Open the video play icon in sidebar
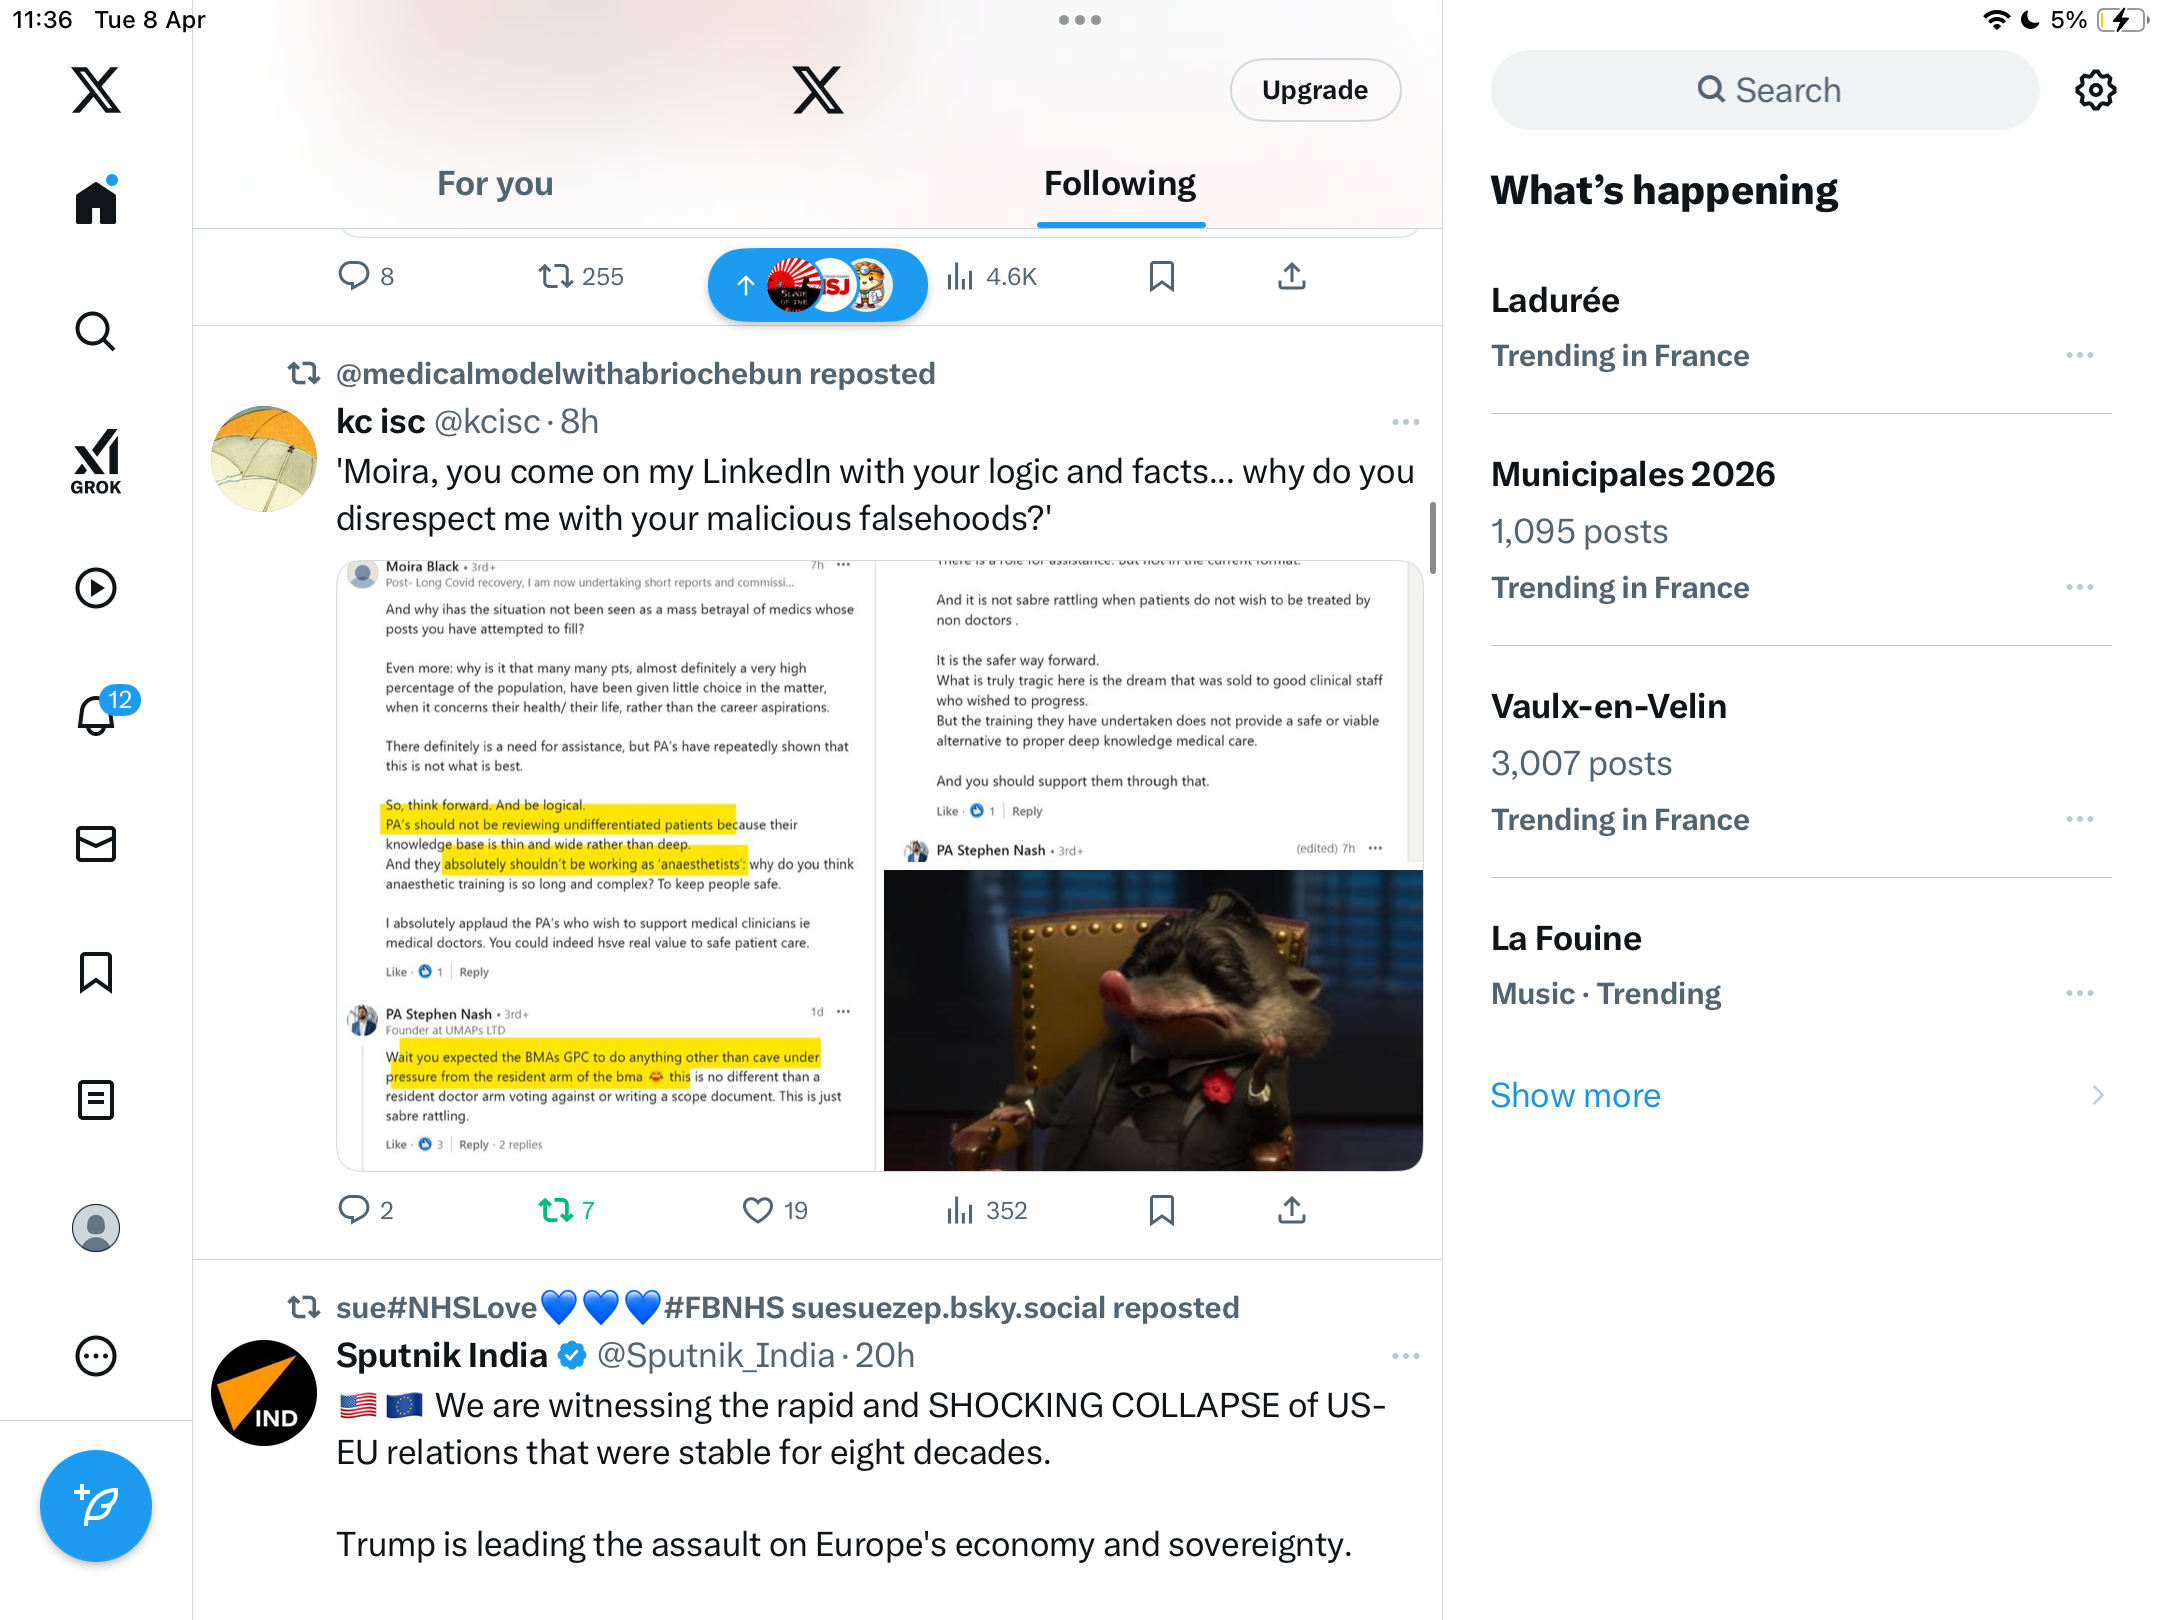This screenshot has width=2160, height=1620. point(96,588)
